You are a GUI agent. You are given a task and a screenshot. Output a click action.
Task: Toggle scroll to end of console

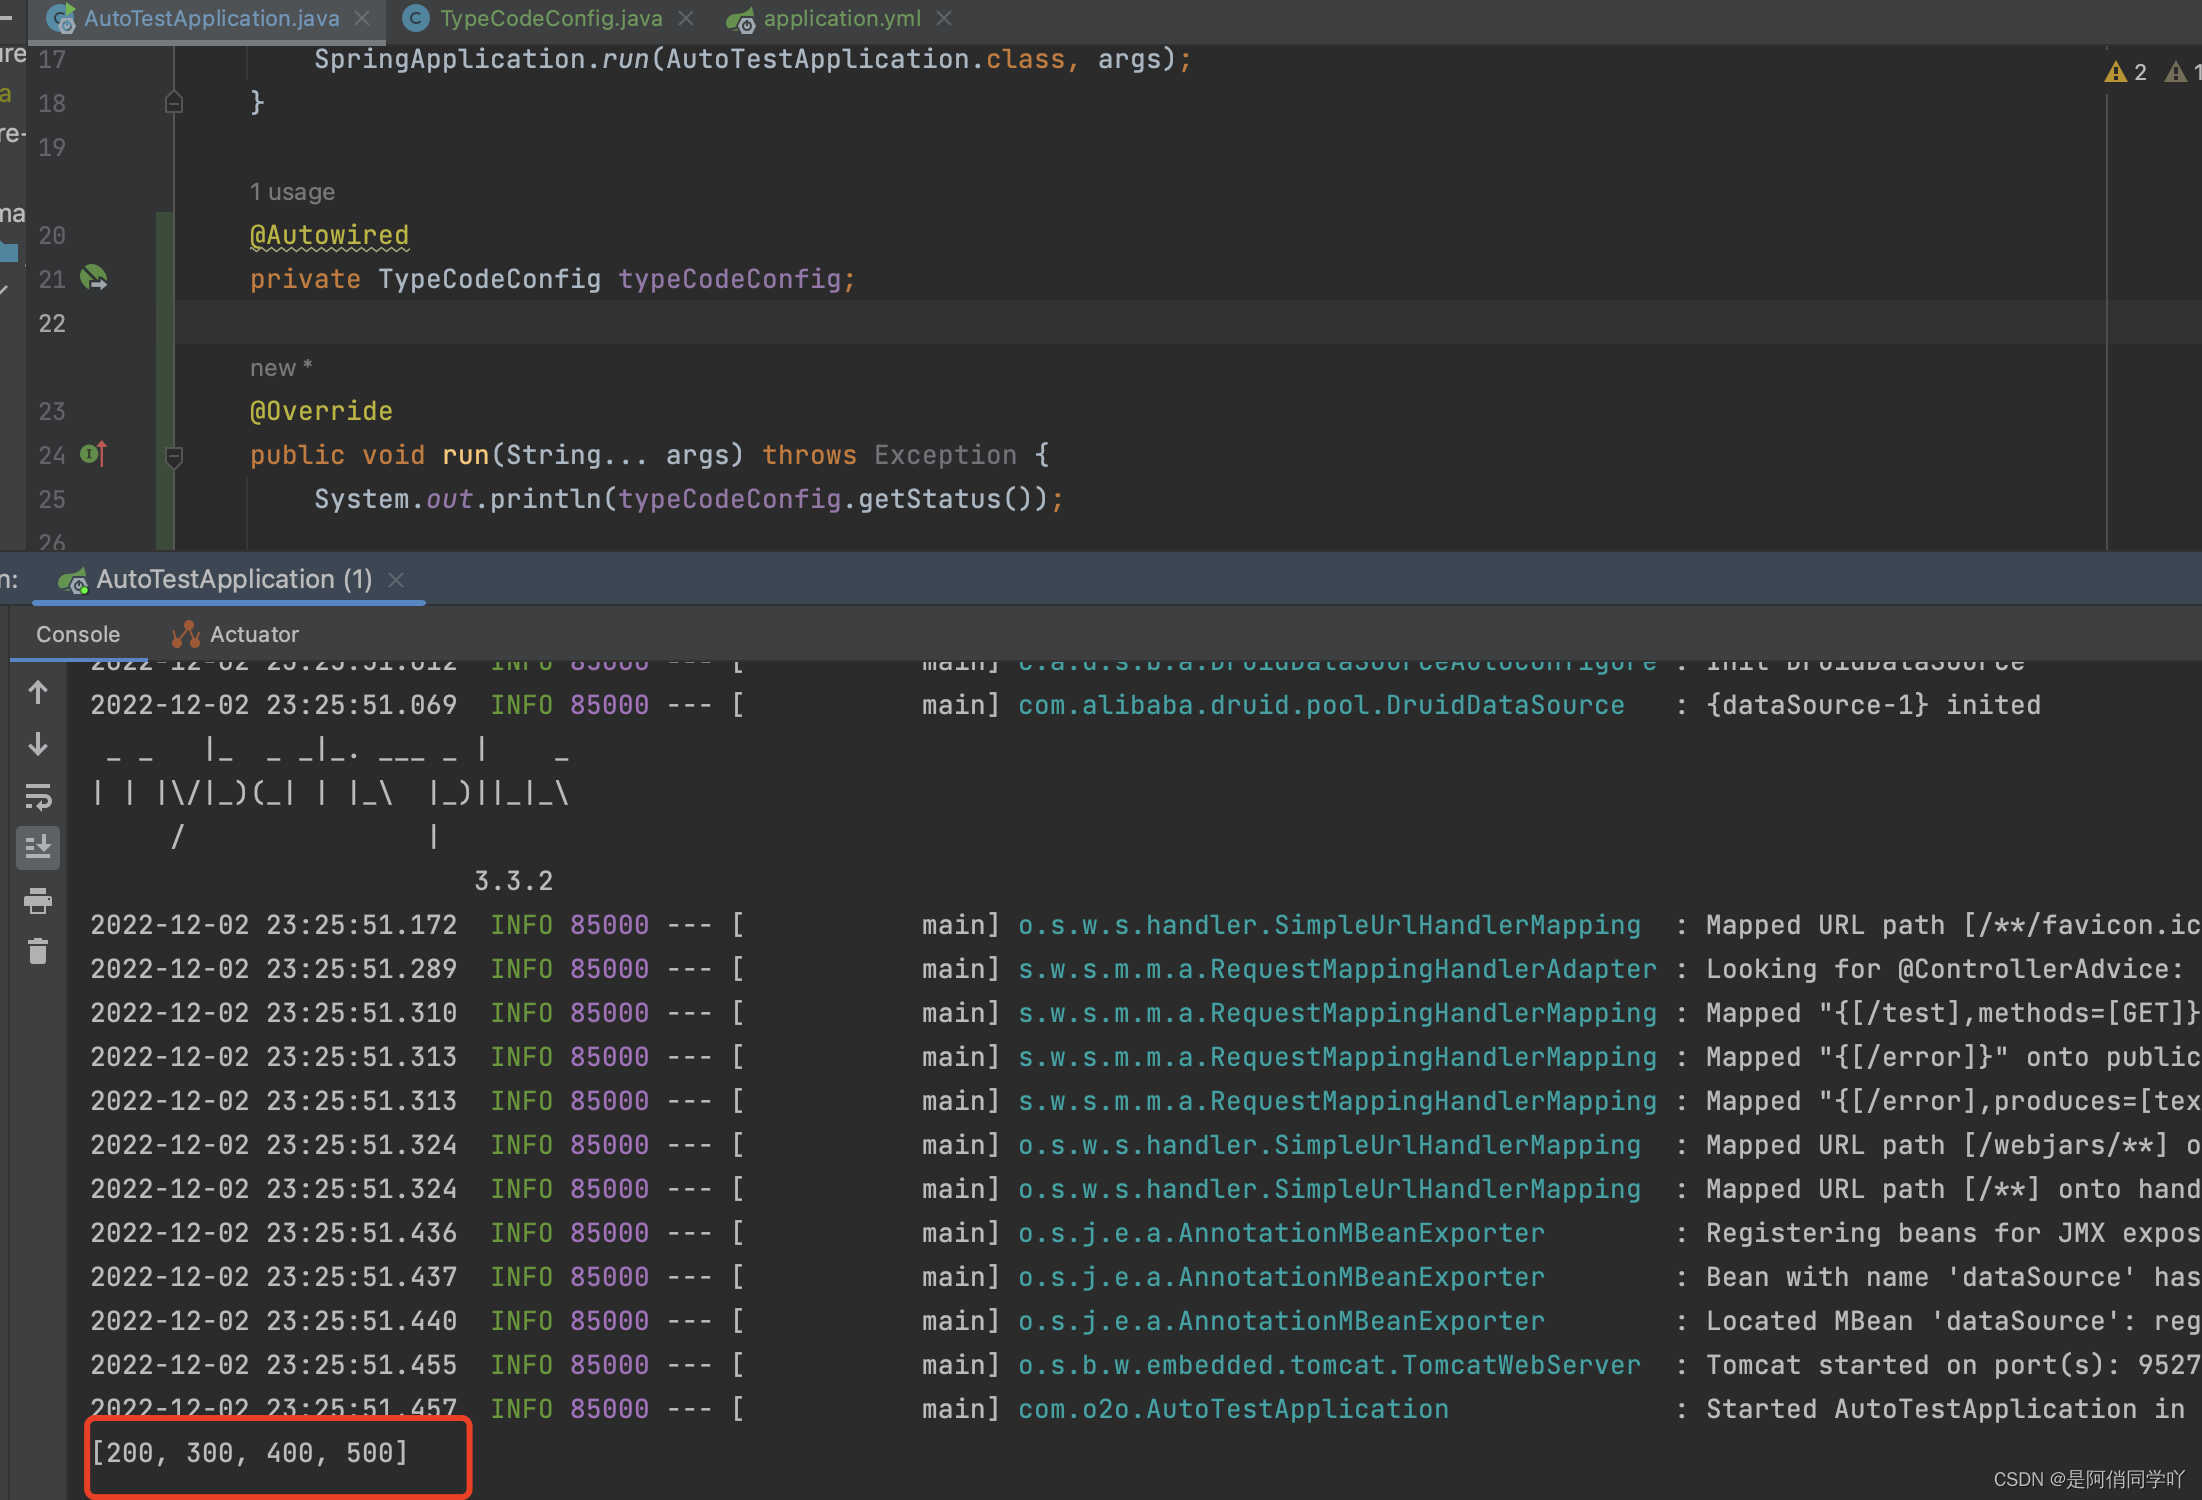coord(38,848)
